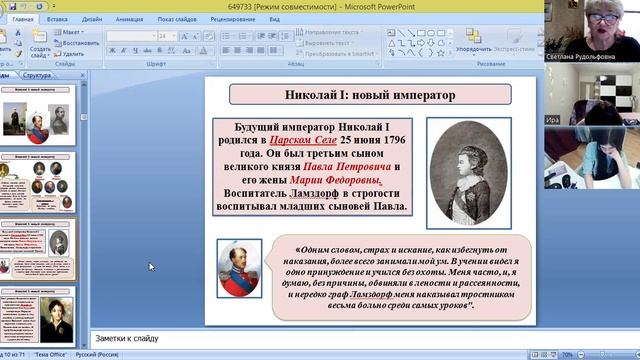The image size is (640, 360).
Task: Select the rectangle shape in shapes gallery
Action: click(421, 33)
